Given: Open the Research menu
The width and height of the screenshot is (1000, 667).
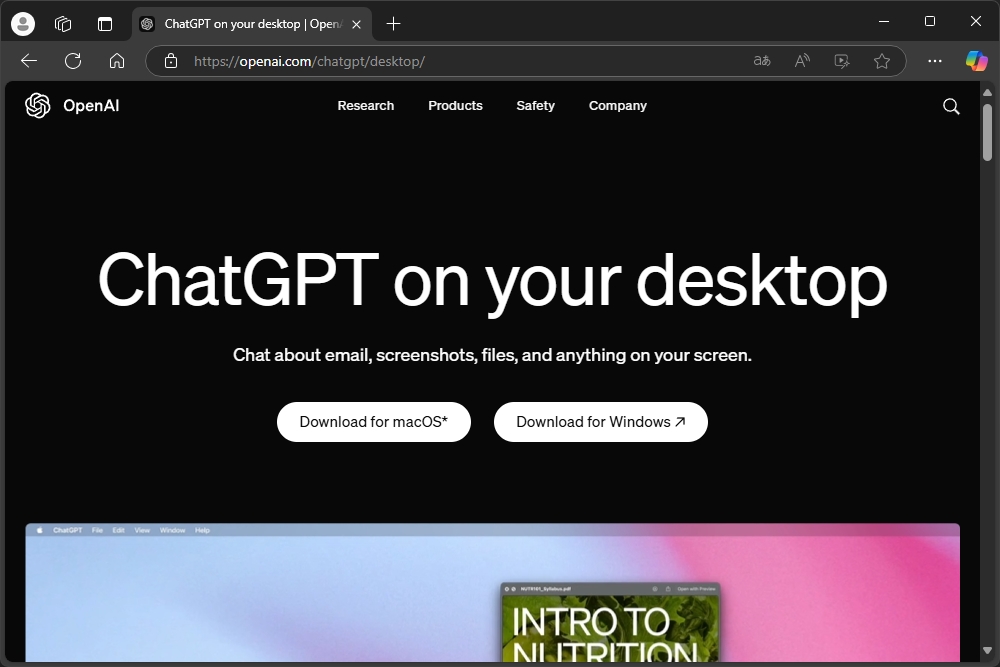Looking at the screenshot, I should pyautogui.click(x=366, y=106).
